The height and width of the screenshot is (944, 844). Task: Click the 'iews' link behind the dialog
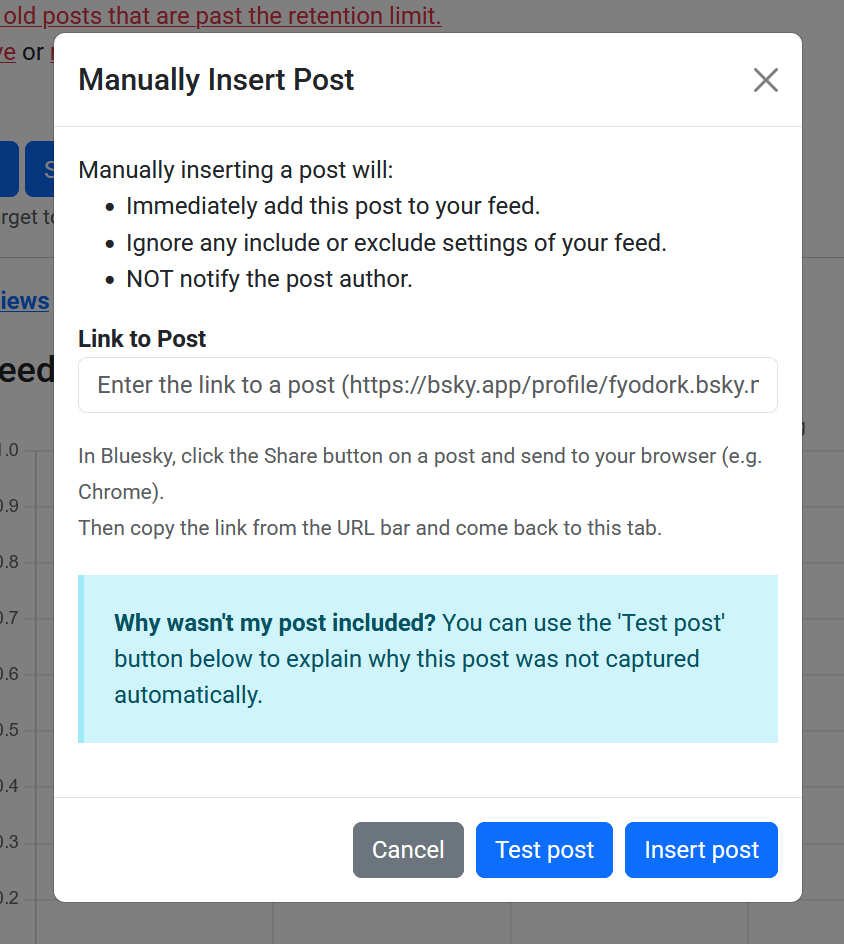point(24,301)
